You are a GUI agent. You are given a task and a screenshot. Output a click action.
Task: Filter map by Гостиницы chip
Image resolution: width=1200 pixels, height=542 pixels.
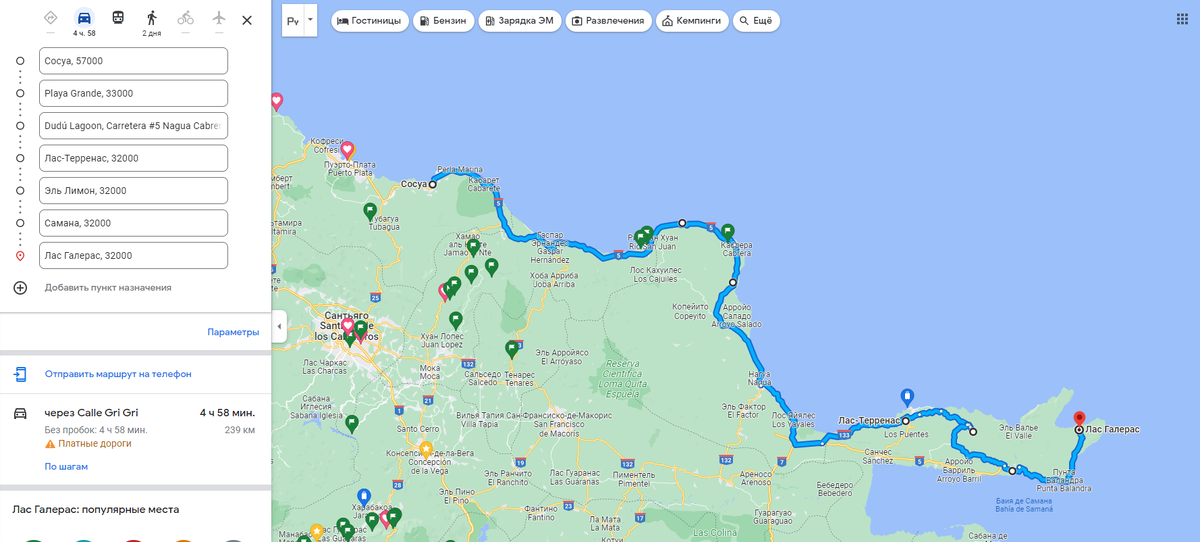pyautogui.click(x=370, y=21)
